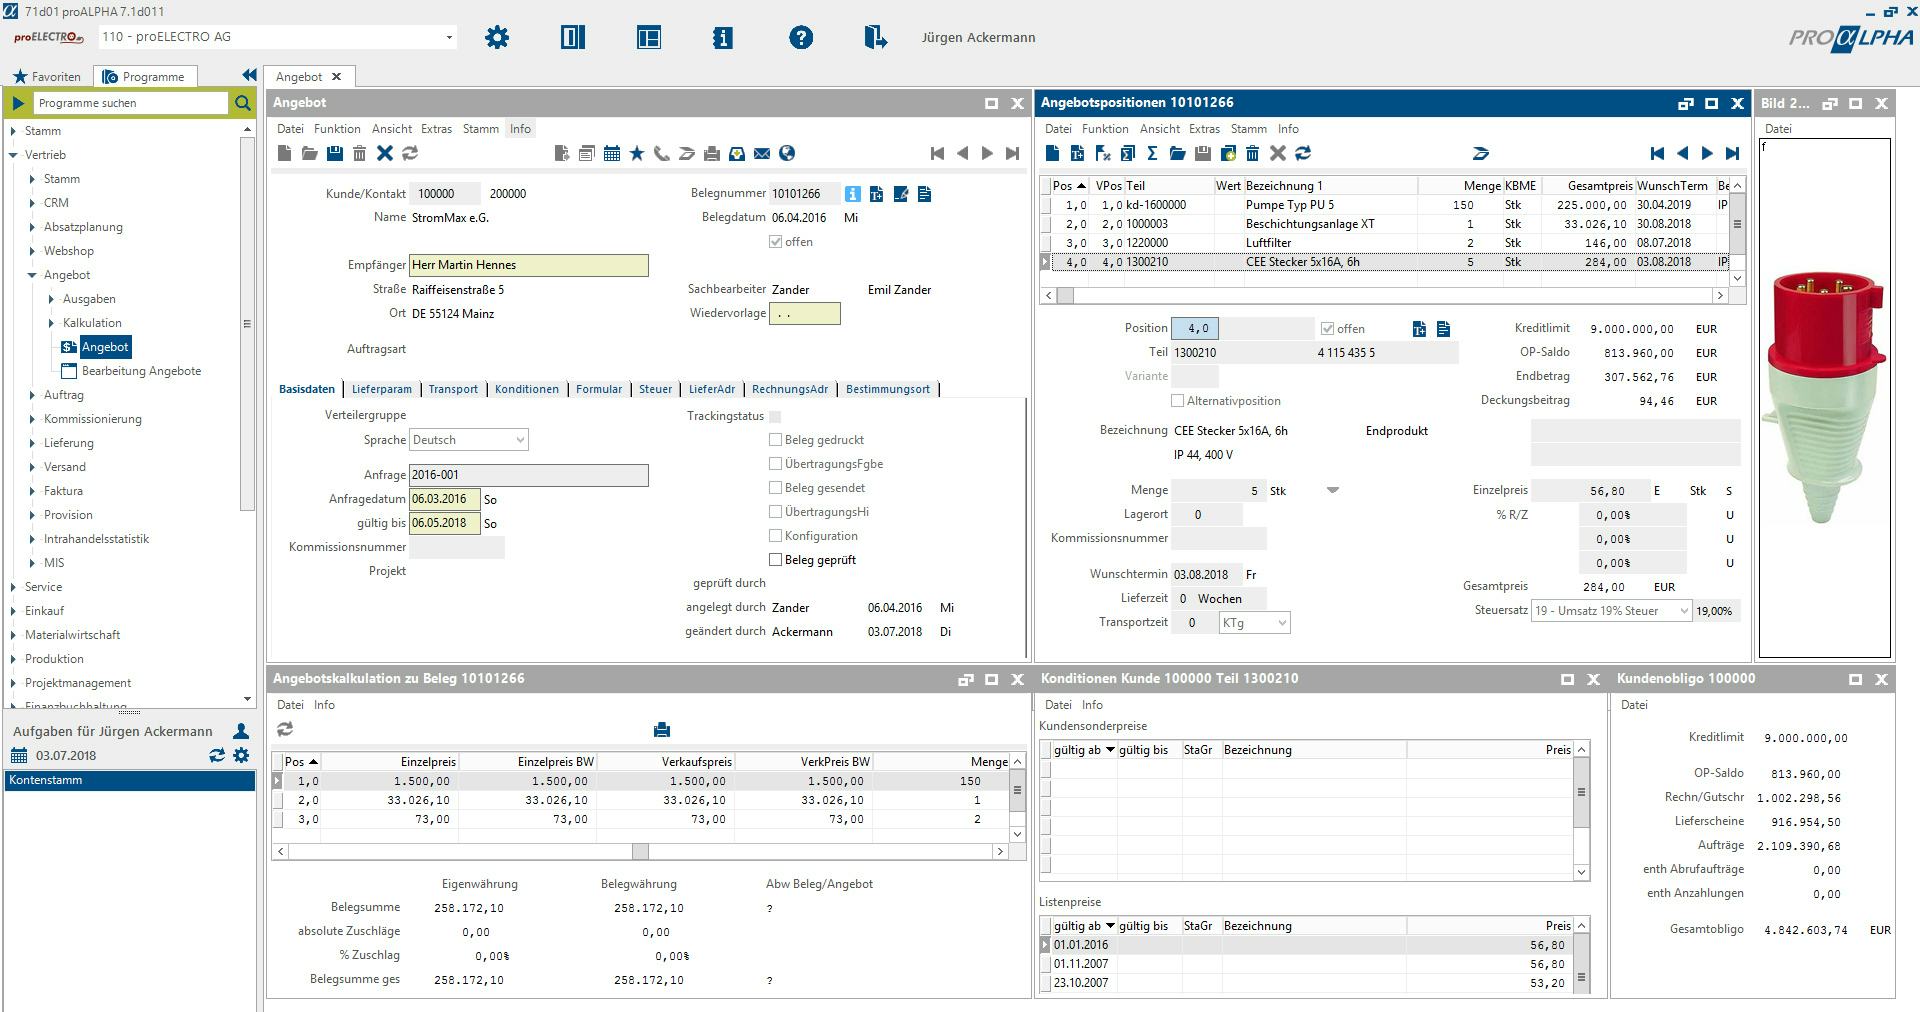
Task: Check the 'Beleg geprüft' checkbox
Action: click(775, 559)
